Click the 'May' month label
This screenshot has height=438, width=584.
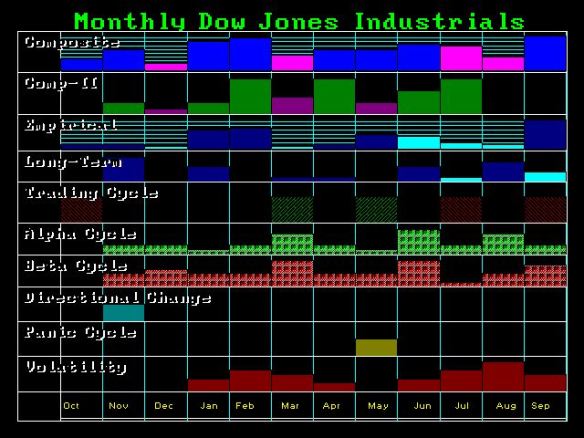pos(378,406)
